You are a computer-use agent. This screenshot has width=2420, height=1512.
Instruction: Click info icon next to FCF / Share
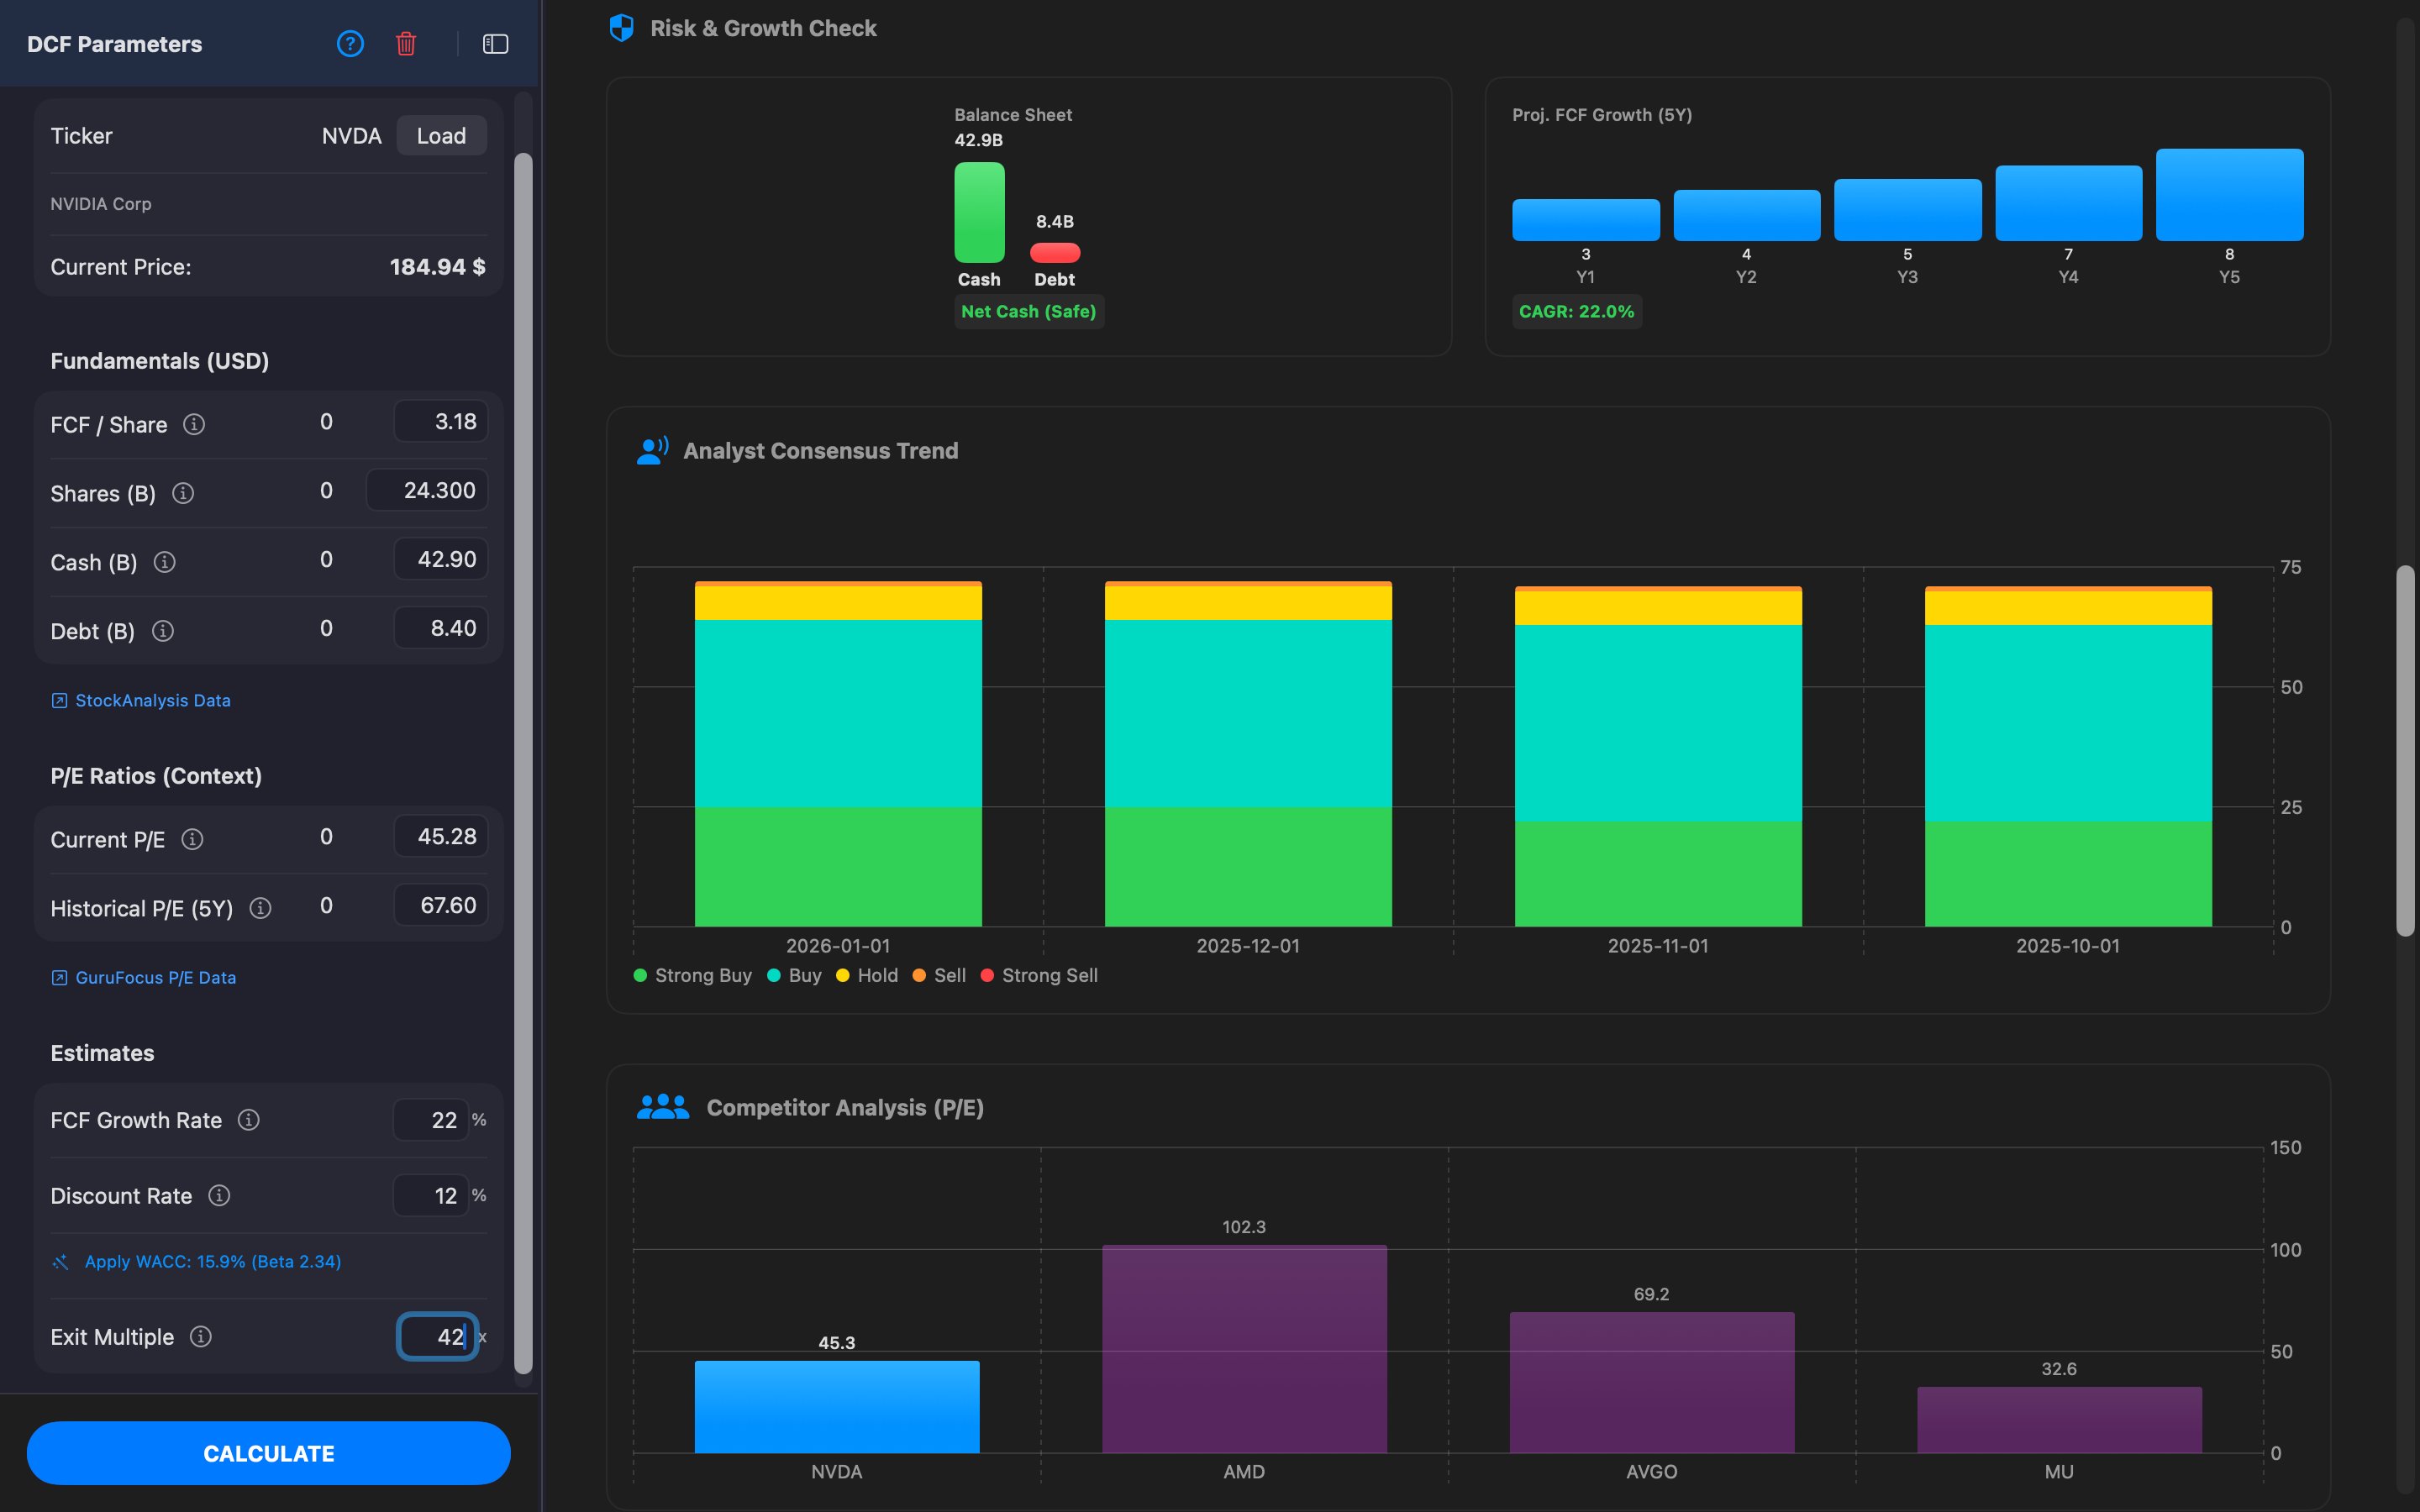(x=194, y=424)
